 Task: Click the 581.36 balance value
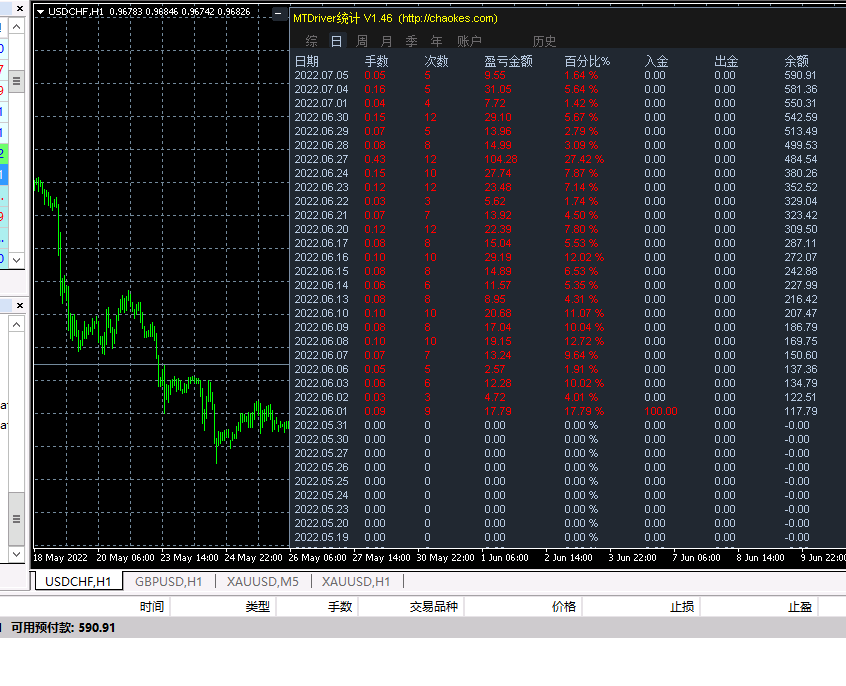(801, 90)
